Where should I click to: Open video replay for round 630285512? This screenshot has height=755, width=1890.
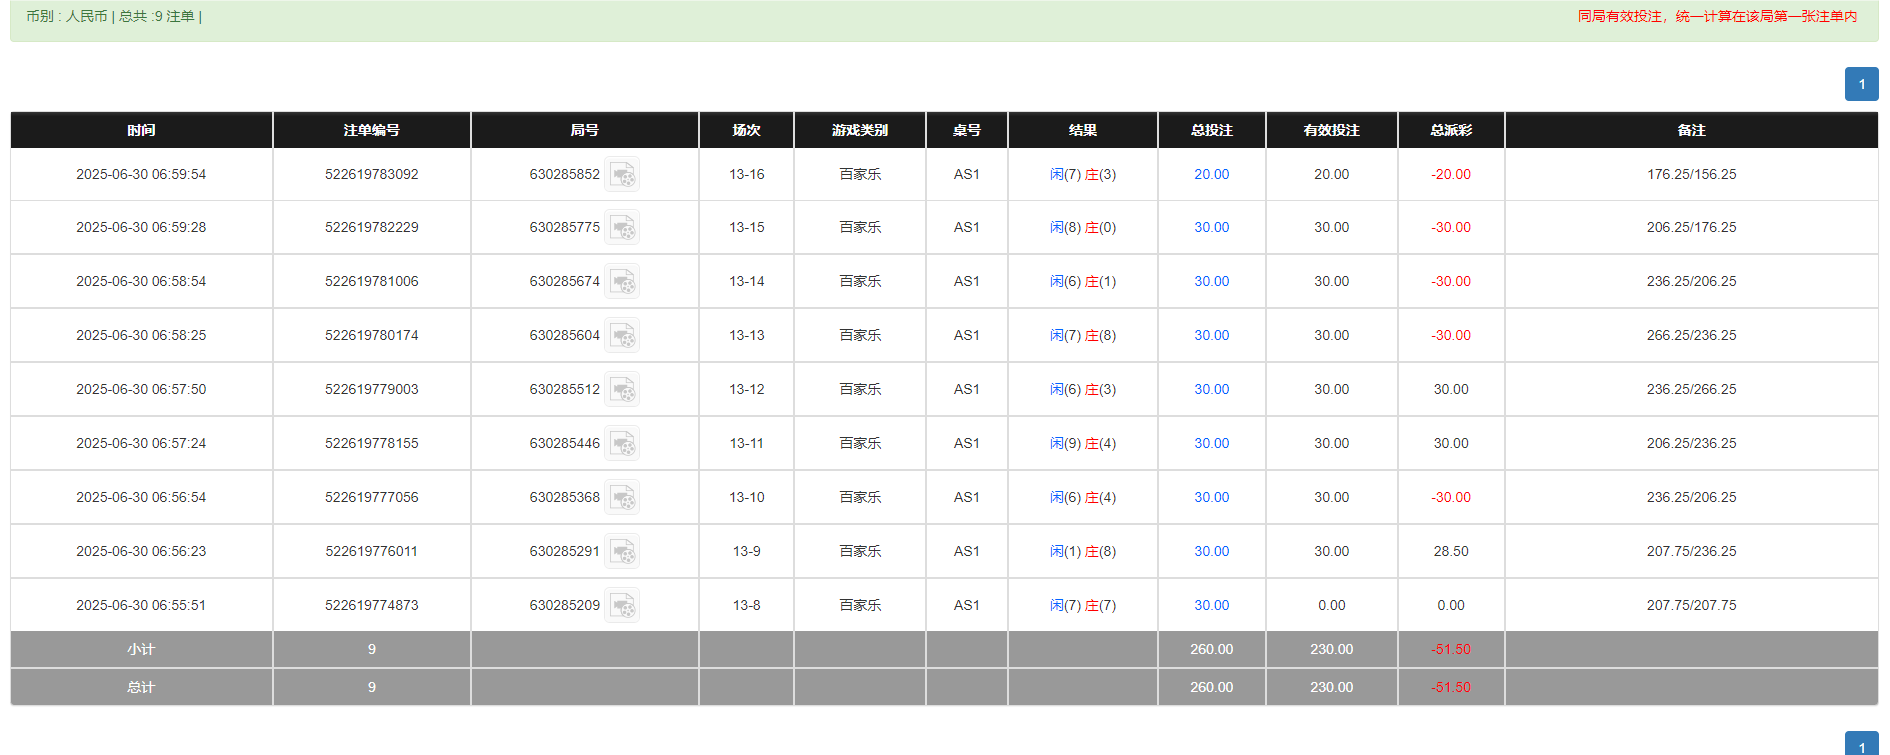point(622,390)
